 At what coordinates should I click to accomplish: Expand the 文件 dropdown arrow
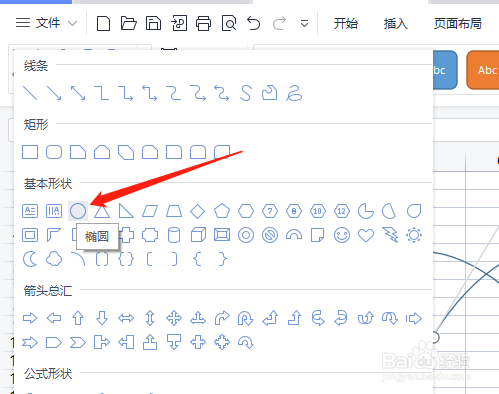[x=72, y=23]
